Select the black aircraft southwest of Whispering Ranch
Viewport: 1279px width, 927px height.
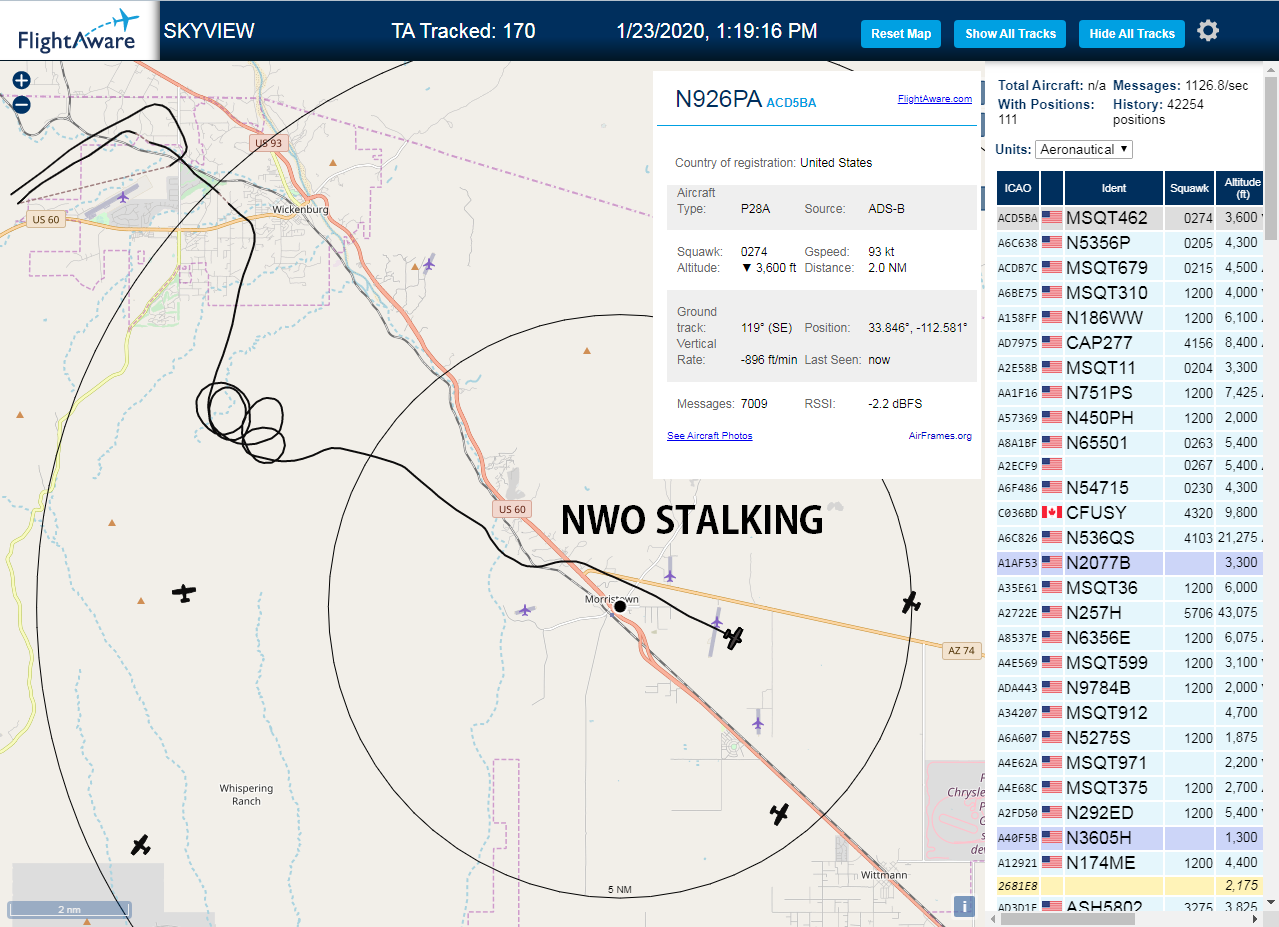click(141, 845)
